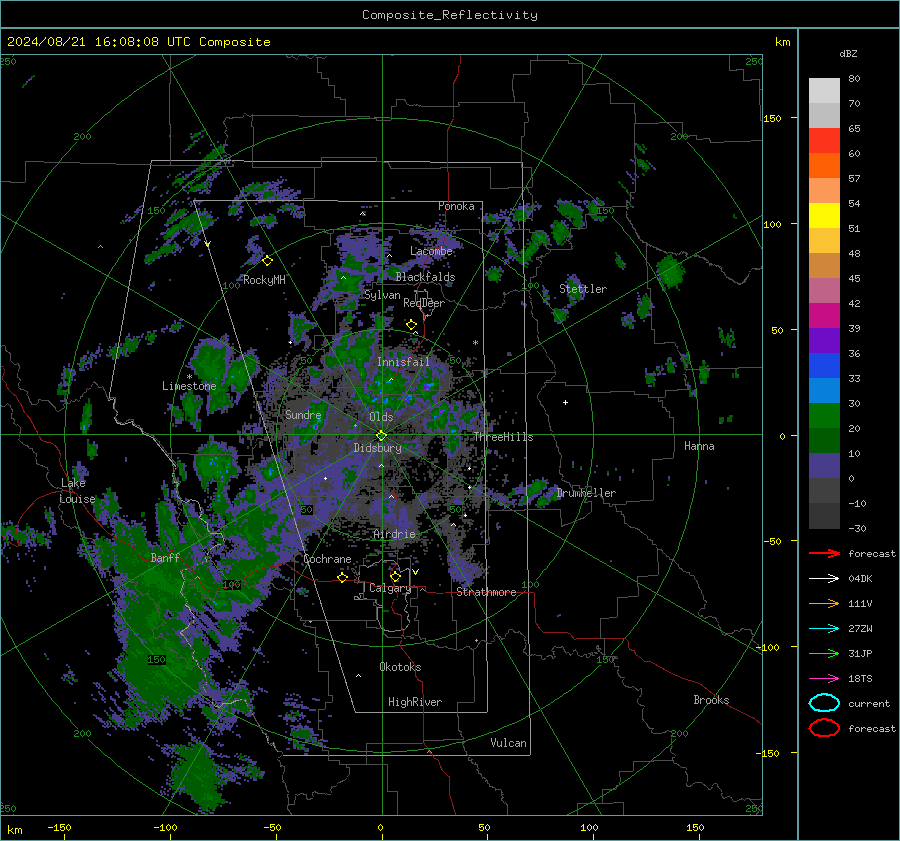Click the Stettler label on map
The image size is (900, 841).
583,289
